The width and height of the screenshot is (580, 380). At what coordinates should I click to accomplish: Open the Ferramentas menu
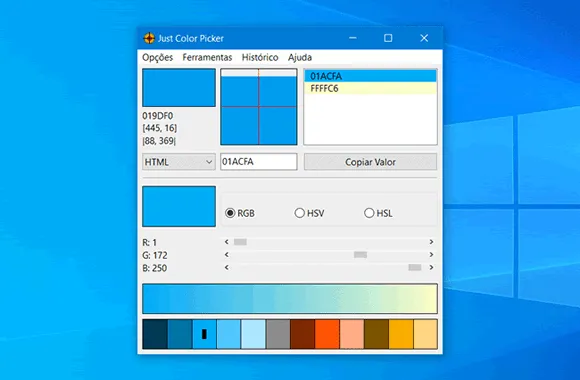pos(207,57)
